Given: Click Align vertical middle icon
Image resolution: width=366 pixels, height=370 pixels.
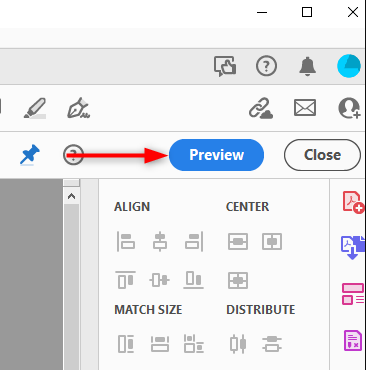Looking at the screenshot, I should (x=159, y=280).
